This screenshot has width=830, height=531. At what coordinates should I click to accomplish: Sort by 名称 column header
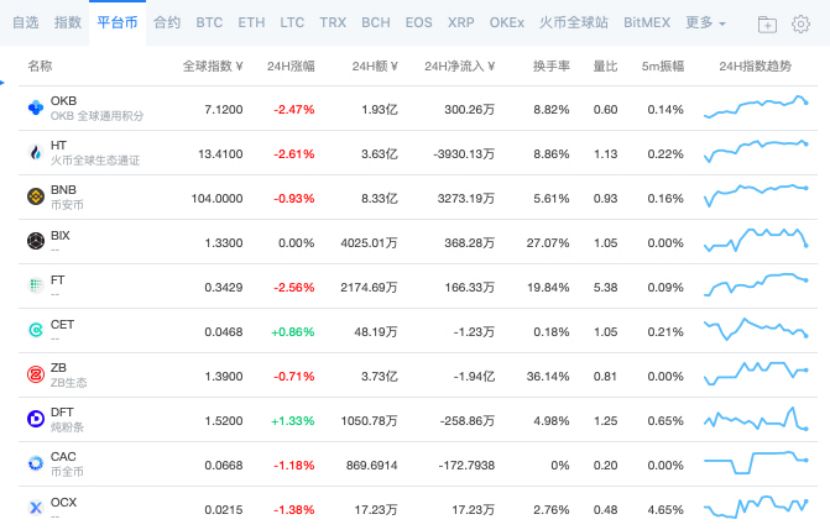tap(40, 66)
